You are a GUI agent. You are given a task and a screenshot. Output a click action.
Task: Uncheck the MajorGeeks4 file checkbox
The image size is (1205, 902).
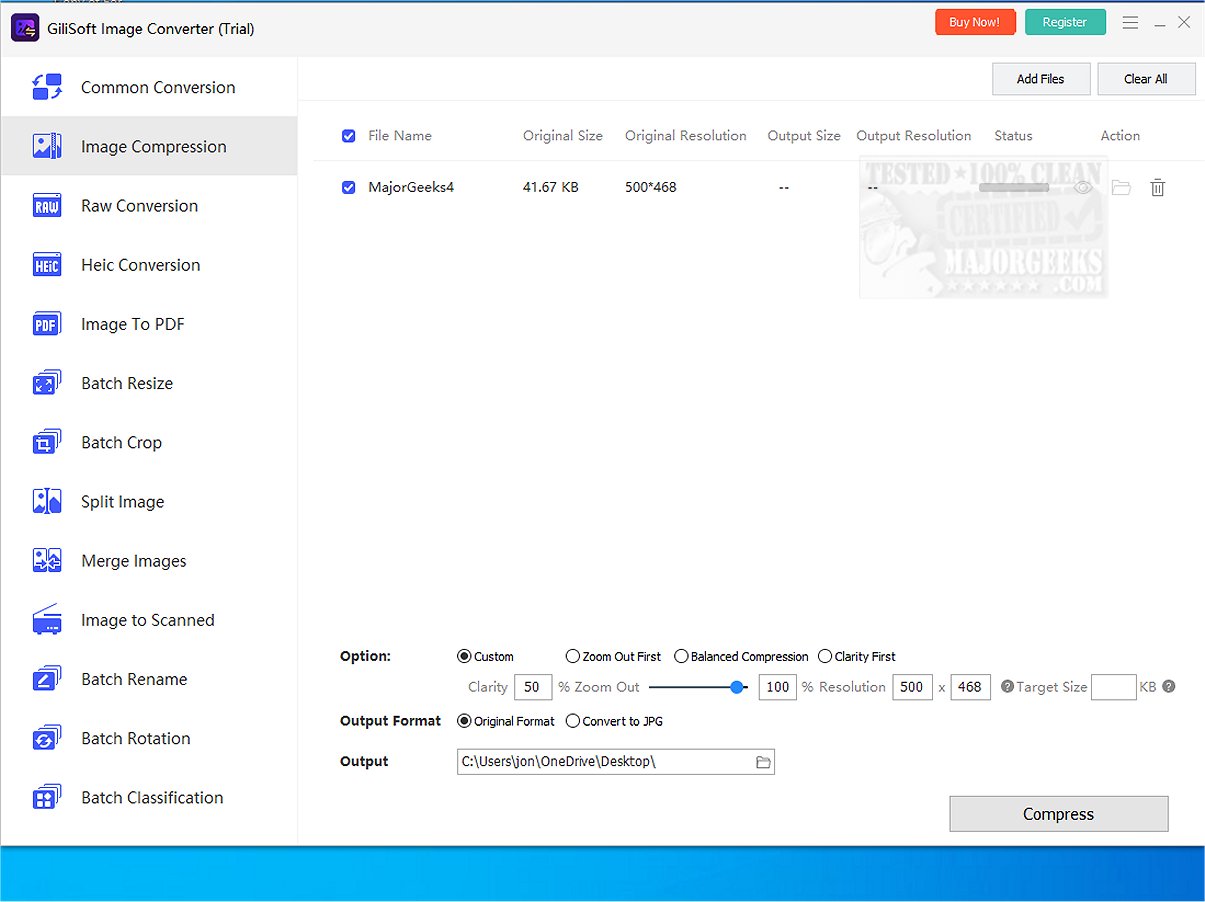coord(348,187)
